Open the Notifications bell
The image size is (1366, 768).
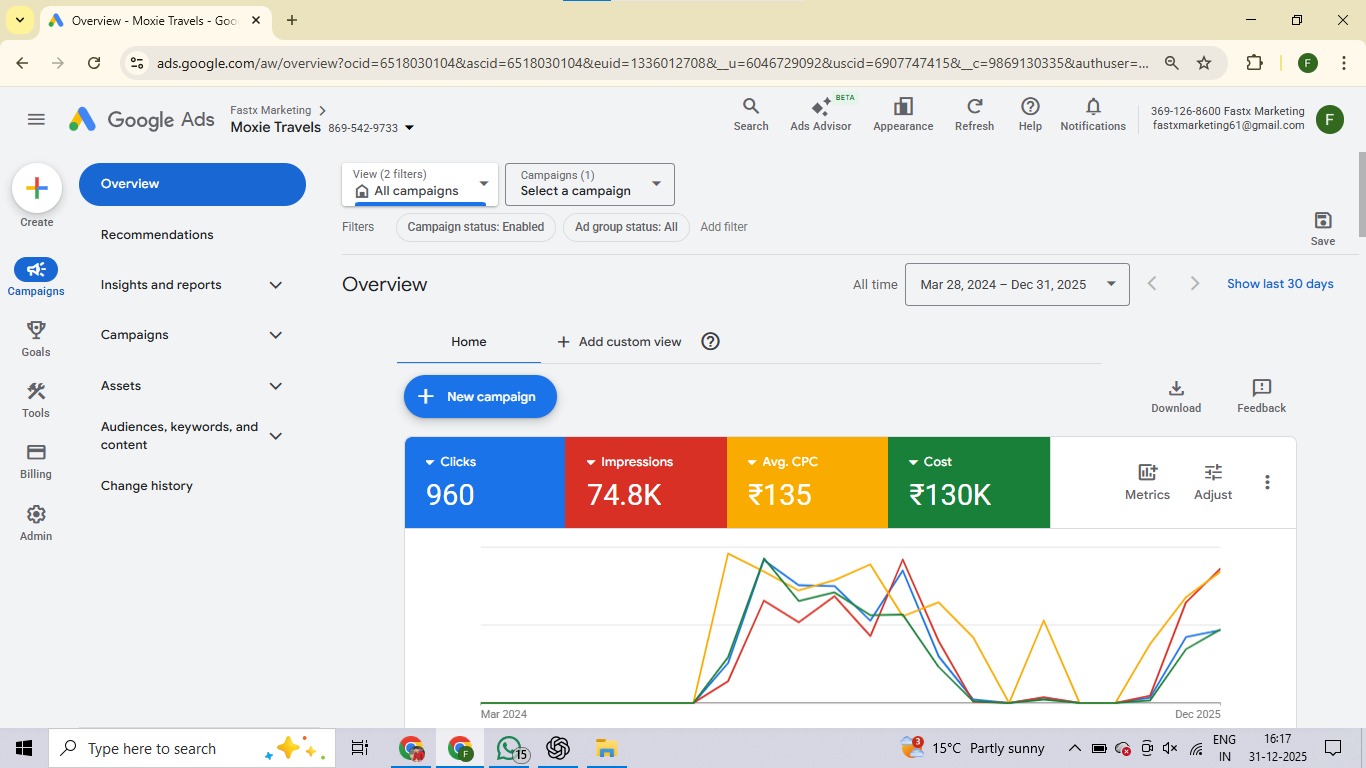click(x=1092, y=112)
